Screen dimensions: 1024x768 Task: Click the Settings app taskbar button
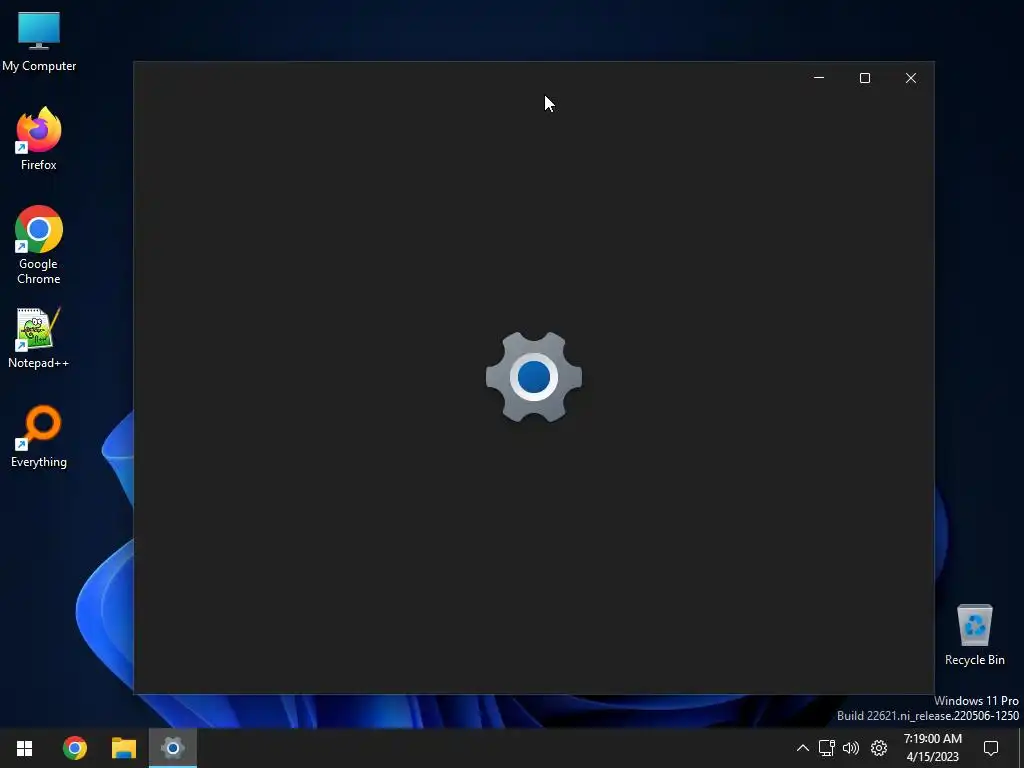172,748
